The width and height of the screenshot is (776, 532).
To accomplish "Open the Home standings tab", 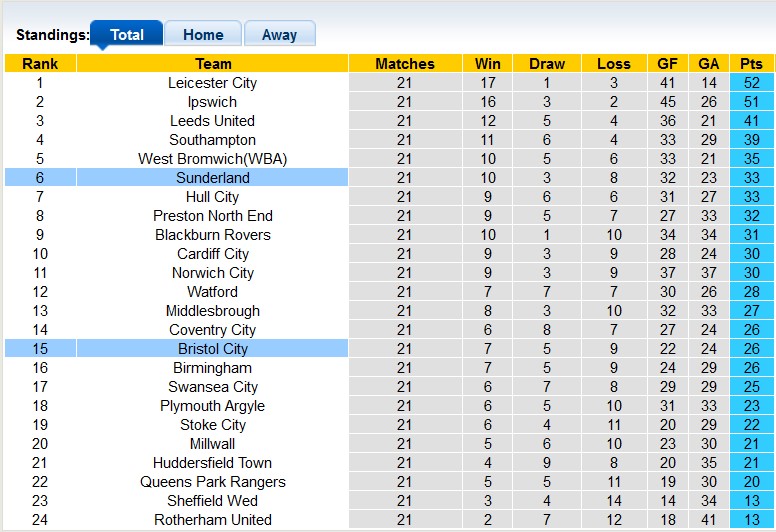I will tap(202, 35).
